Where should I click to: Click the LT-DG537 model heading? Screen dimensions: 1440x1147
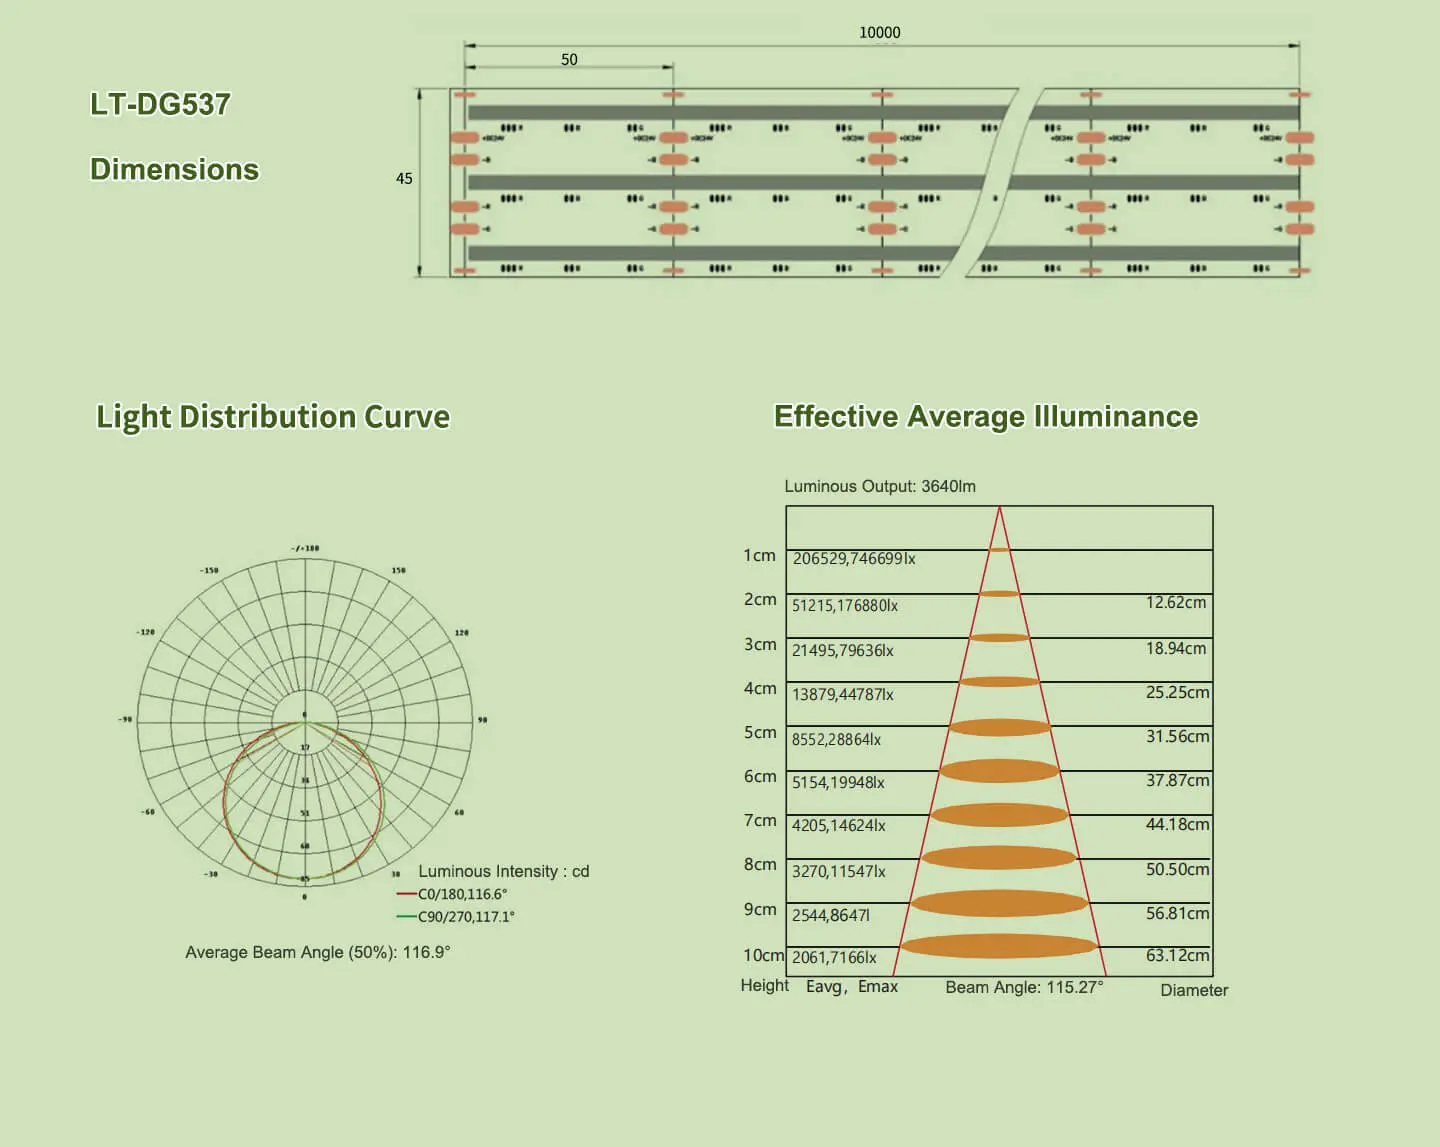coord(160,104)
